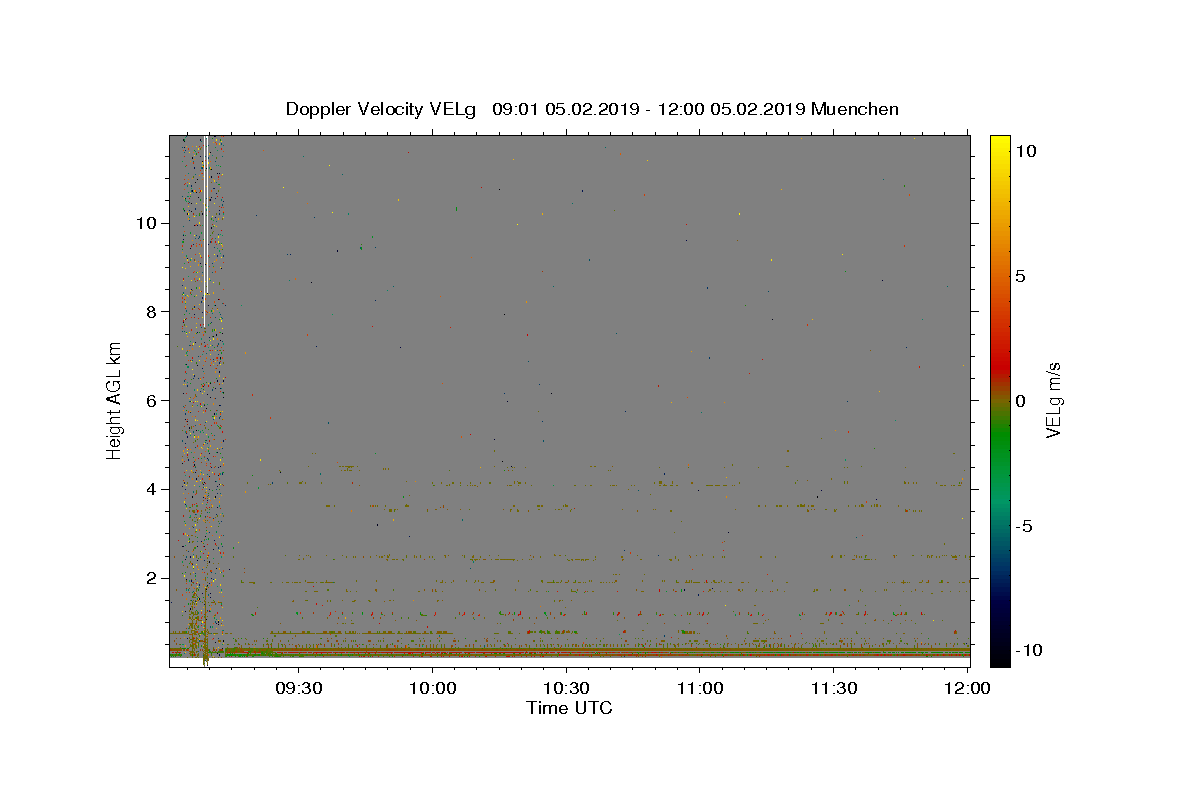Click the 12:00 time tick label
1200x800 pixels.
click(968, 688)
